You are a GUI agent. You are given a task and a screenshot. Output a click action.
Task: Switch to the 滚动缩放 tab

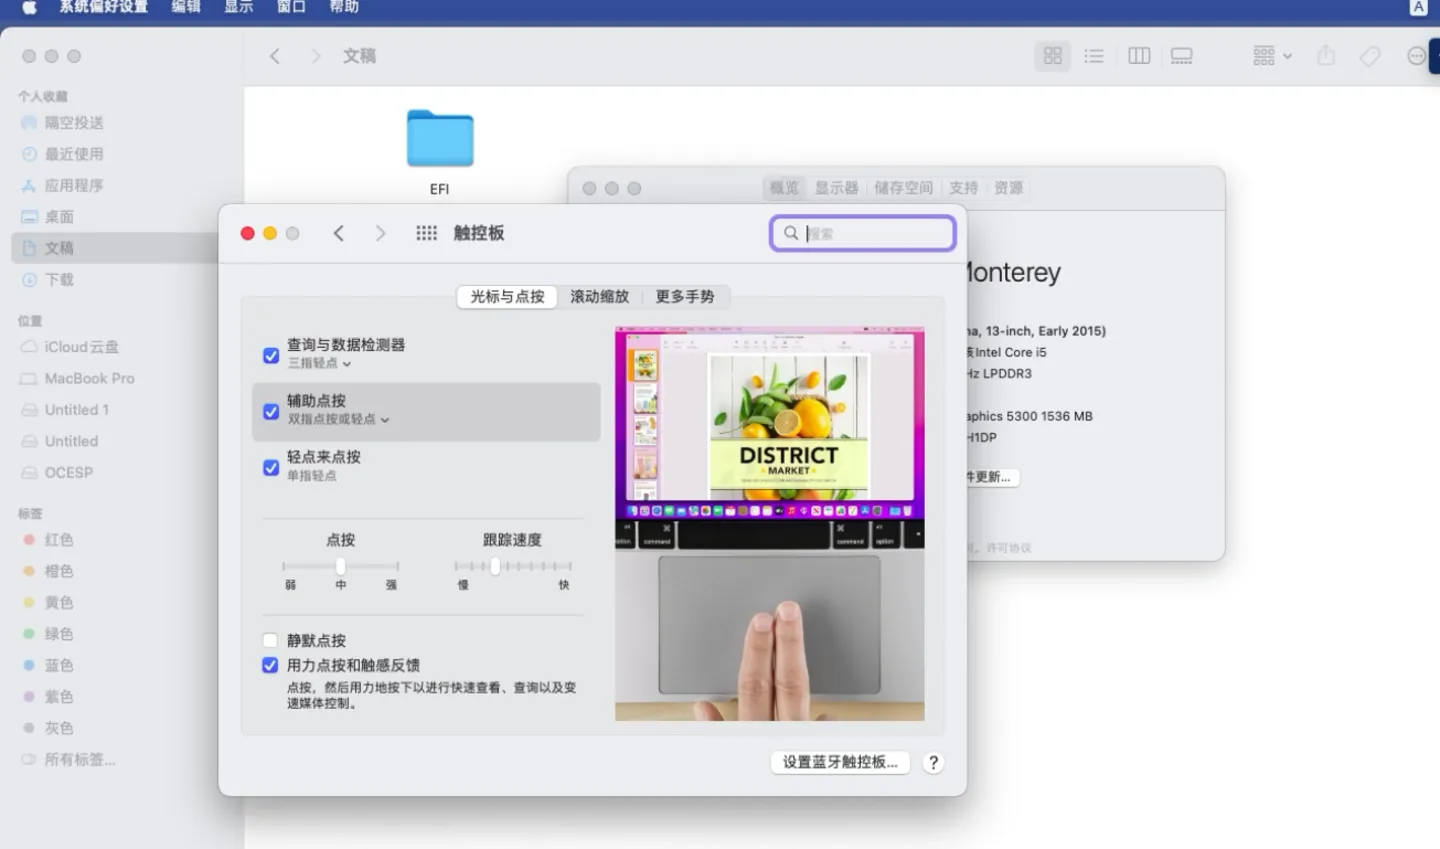[x=598, y=296]
